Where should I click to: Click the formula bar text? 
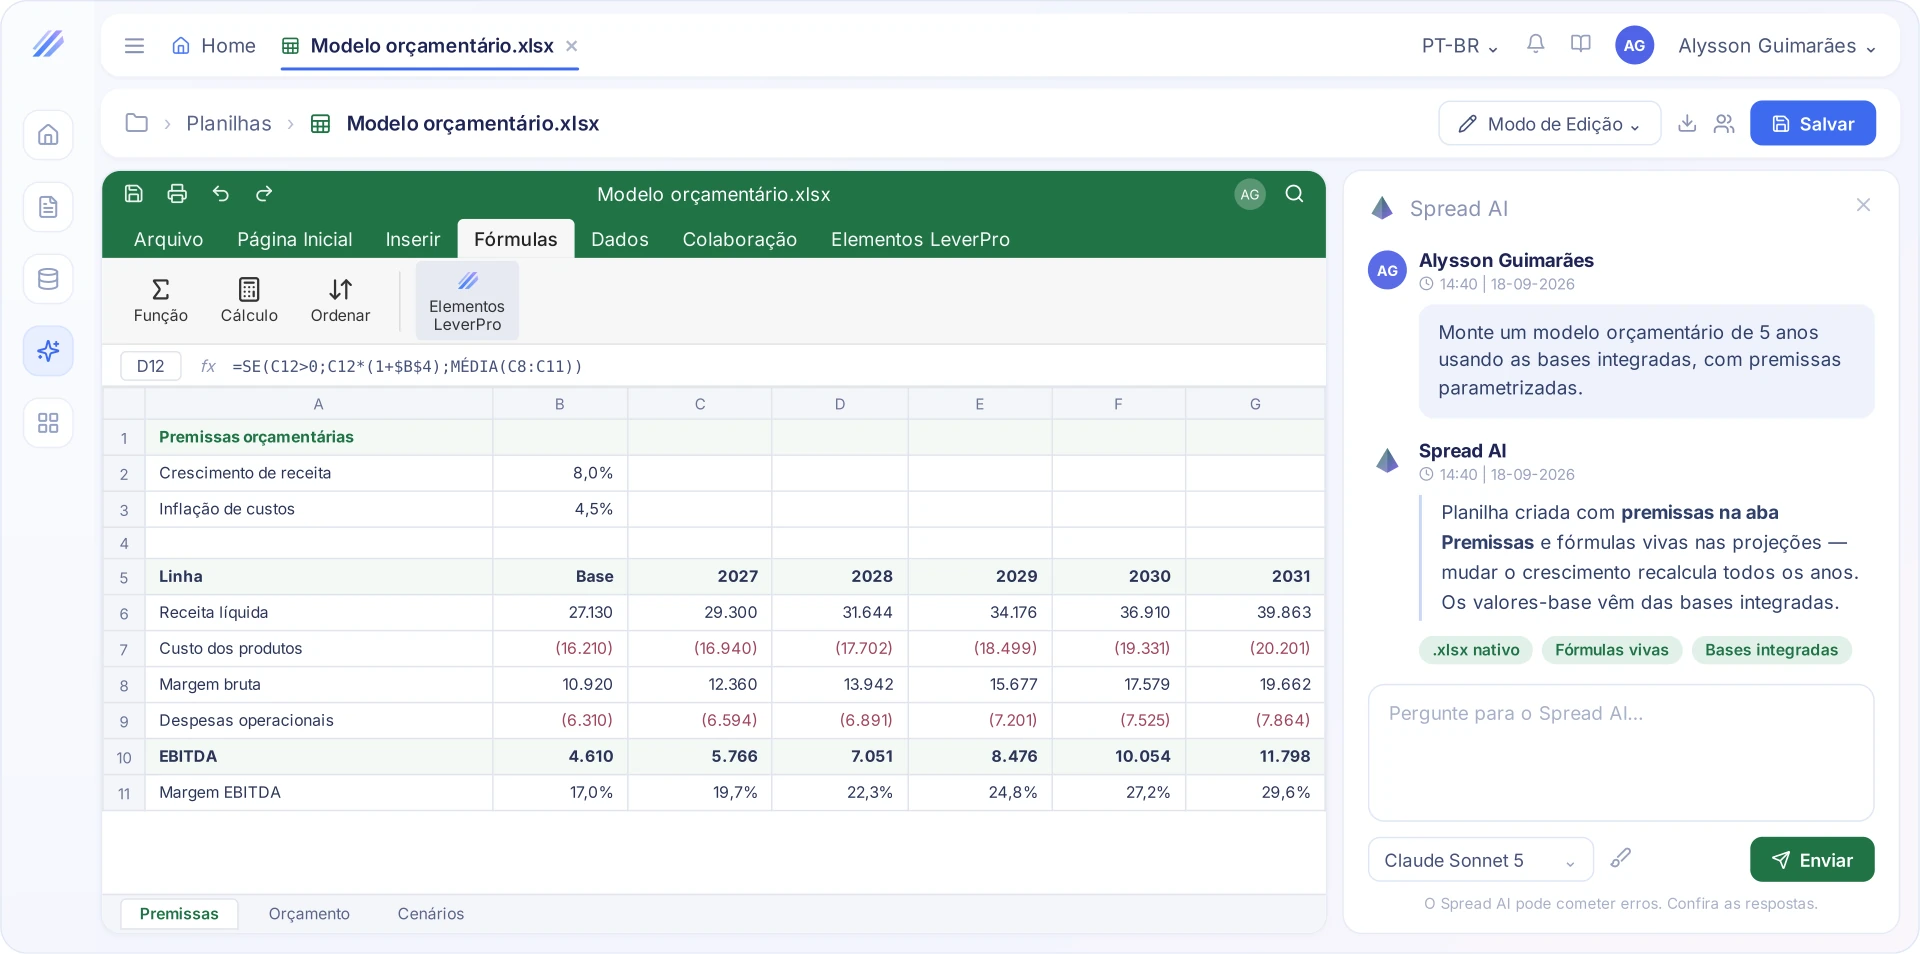point(408,366)
